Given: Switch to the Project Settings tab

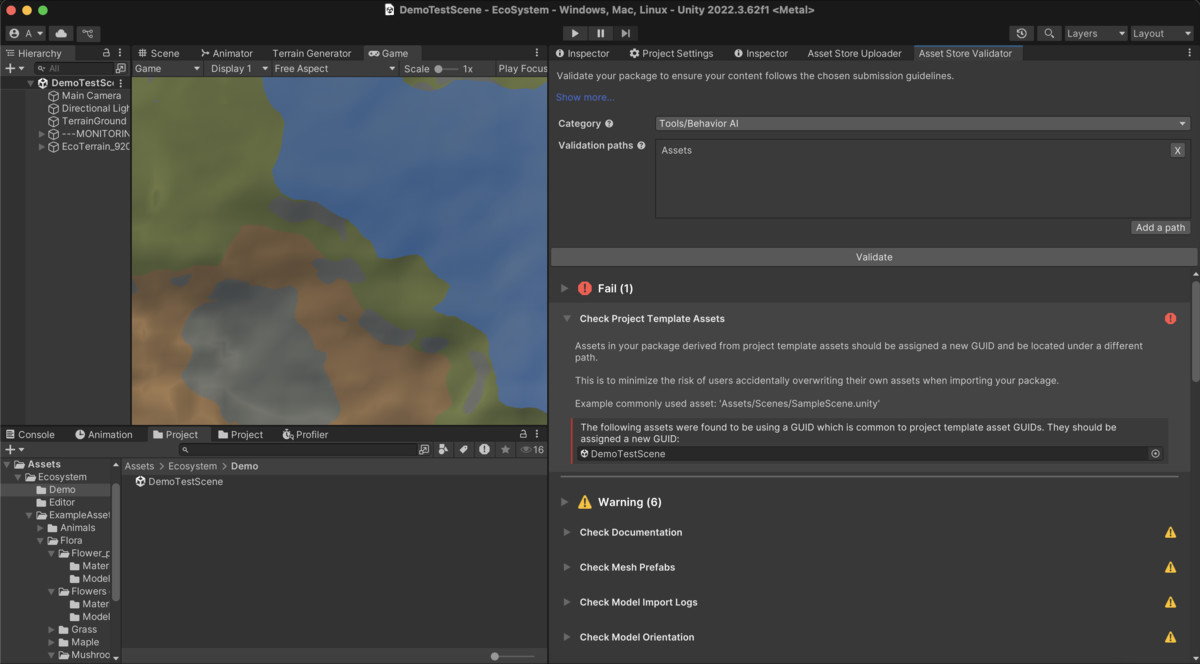Looking at the screenshot, I should click(671, 53).
